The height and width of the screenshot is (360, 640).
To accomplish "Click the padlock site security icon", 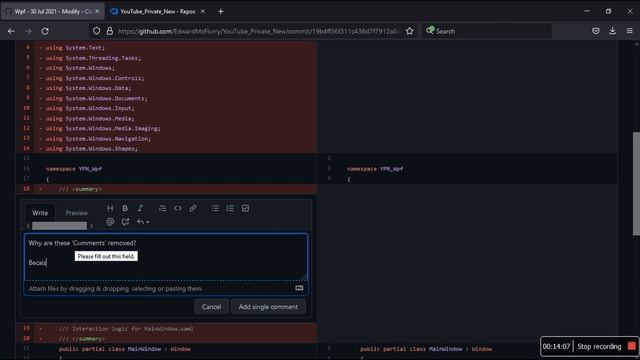I will click(109, 31).
